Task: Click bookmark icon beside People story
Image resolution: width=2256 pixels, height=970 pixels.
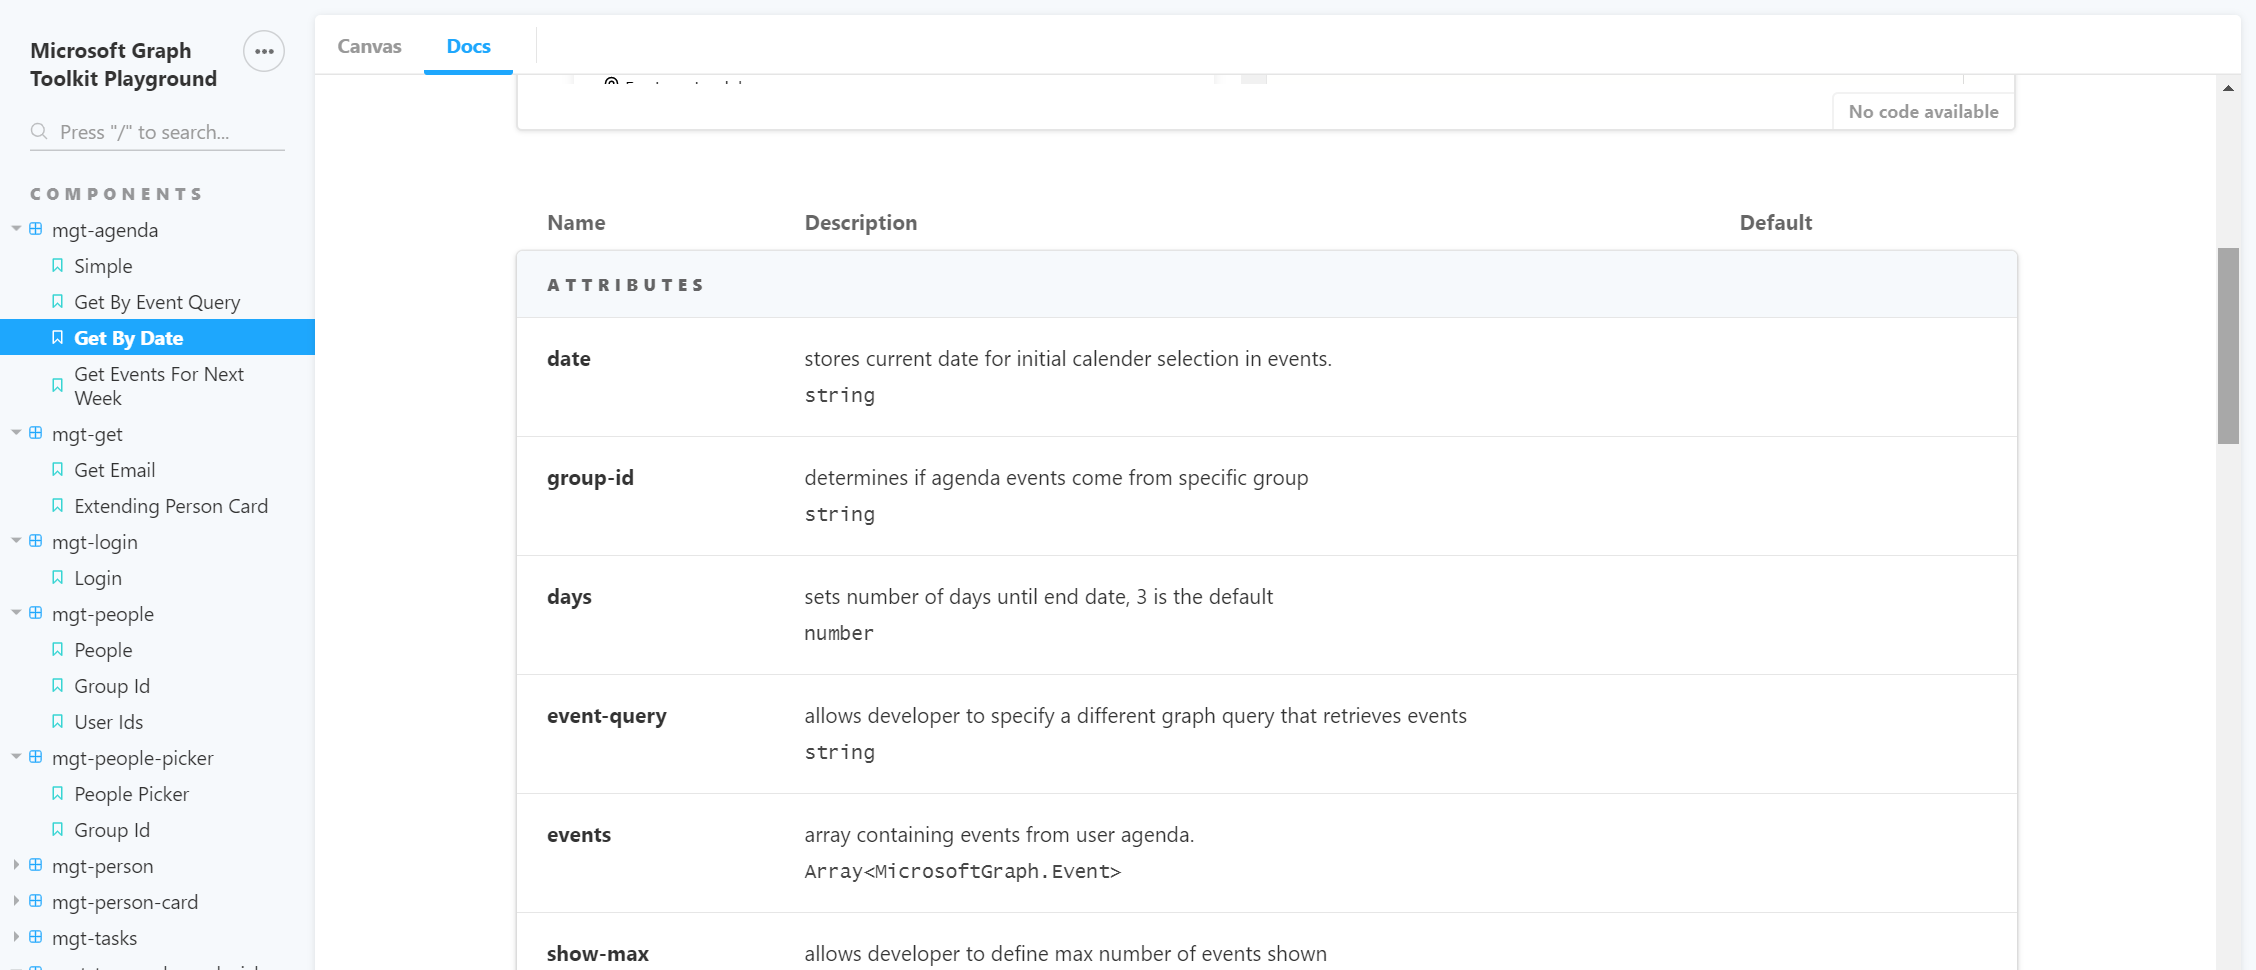Action: click(x=57, y=649)
